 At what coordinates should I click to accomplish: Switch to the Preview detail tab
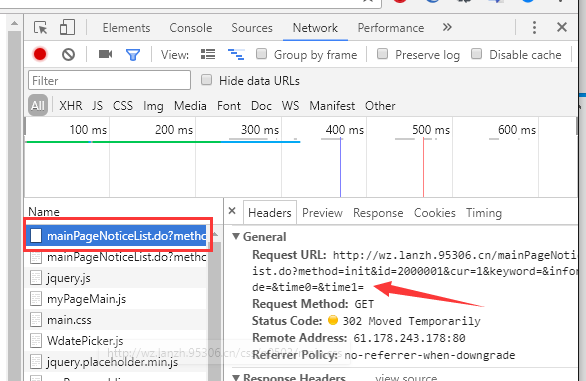(322, 213)
